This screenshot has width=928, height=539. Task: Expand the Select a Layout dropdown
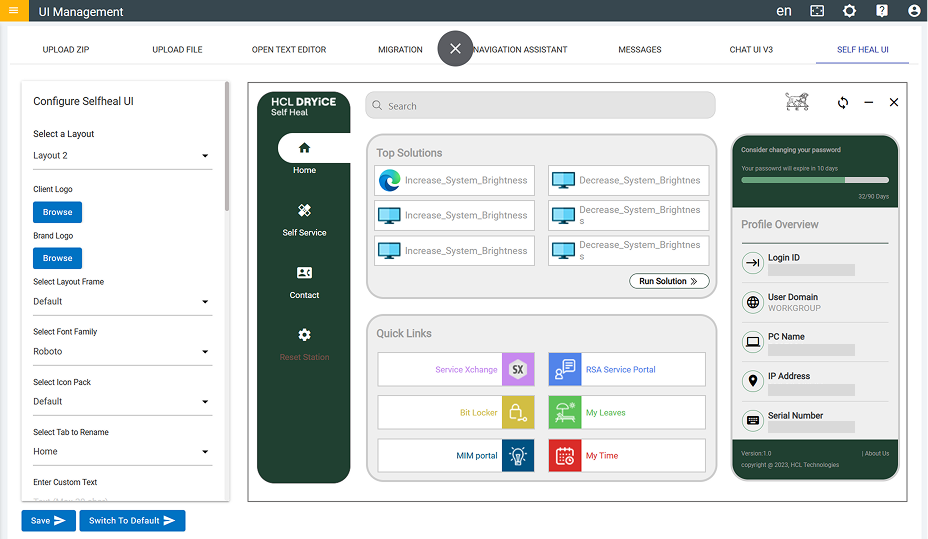pos(123,156)
